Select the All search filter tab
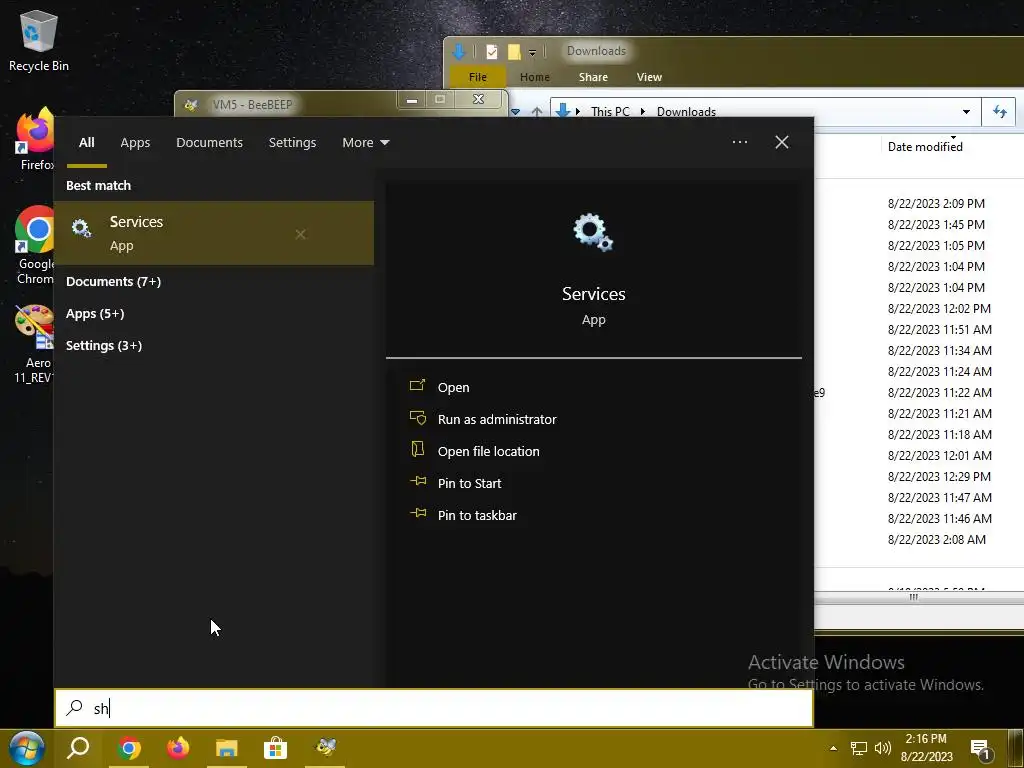This screenshot has width=1024, height=768. [86, 142]
